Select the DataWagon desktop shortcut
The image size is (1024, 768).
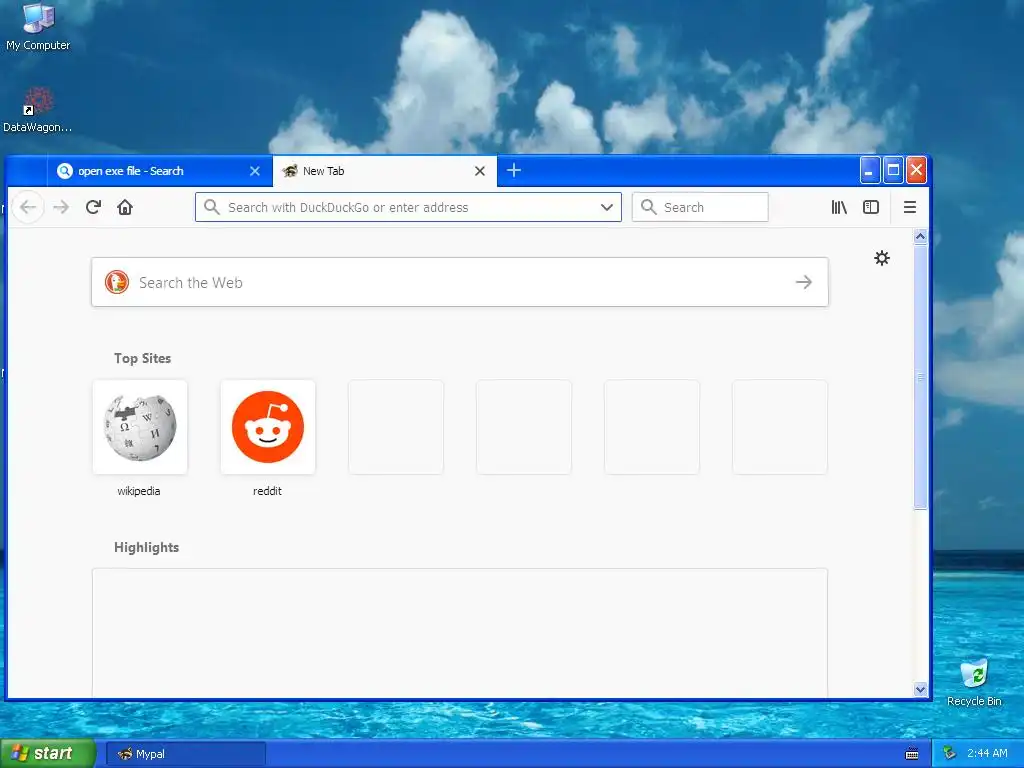pos(37,110)
